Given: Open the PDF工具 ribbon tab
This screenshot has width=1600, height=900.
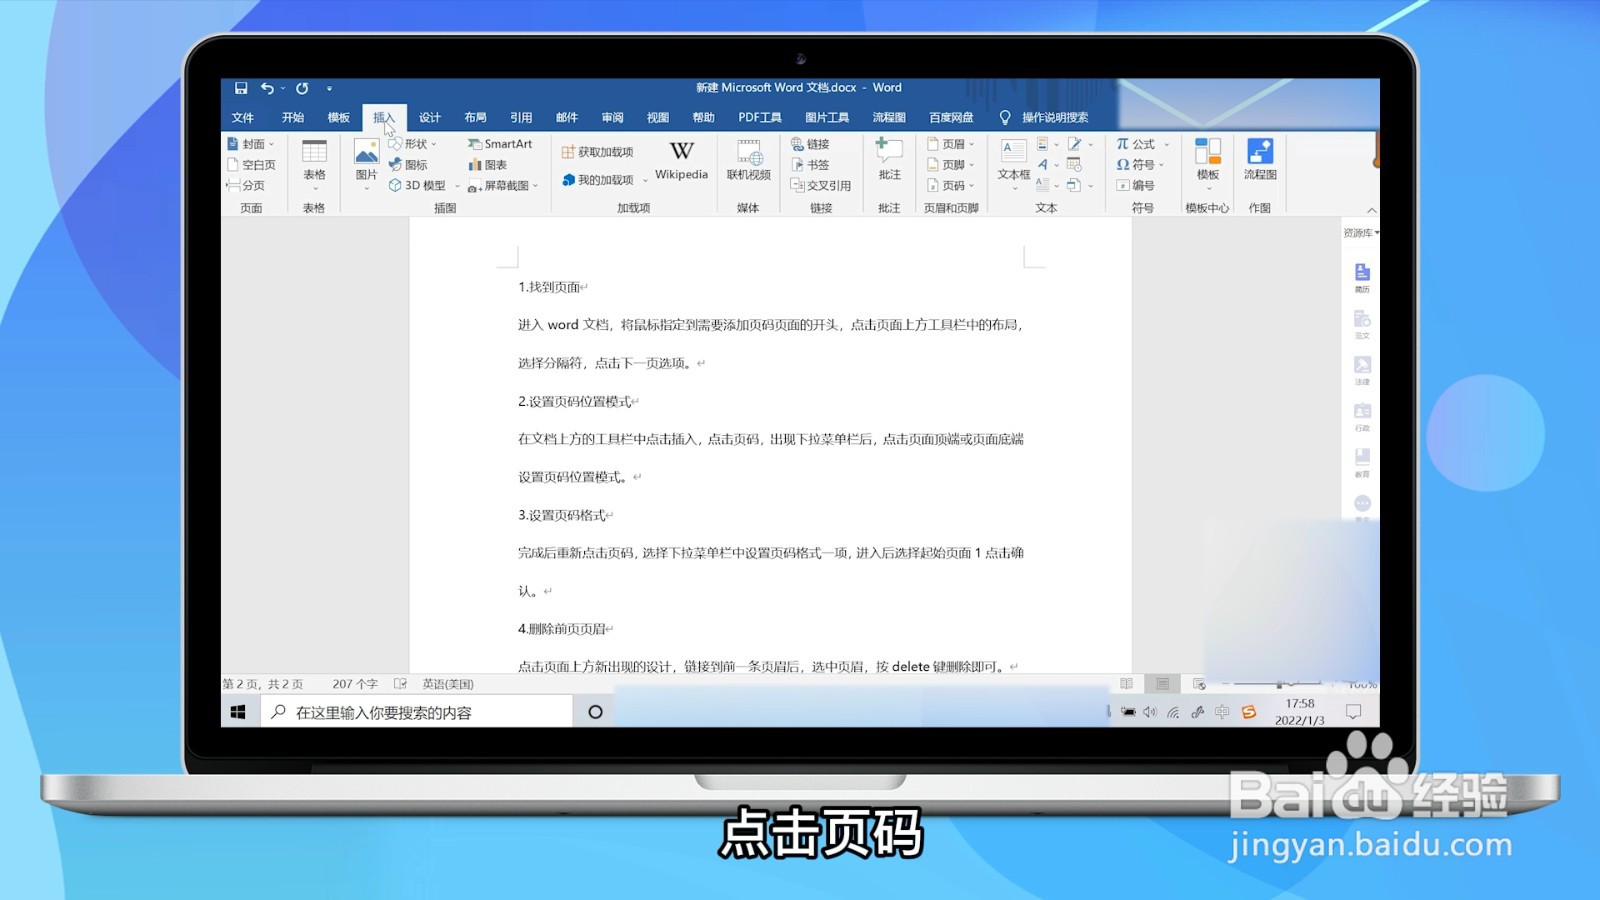Looking at the screenshot, I should [760, 118].
